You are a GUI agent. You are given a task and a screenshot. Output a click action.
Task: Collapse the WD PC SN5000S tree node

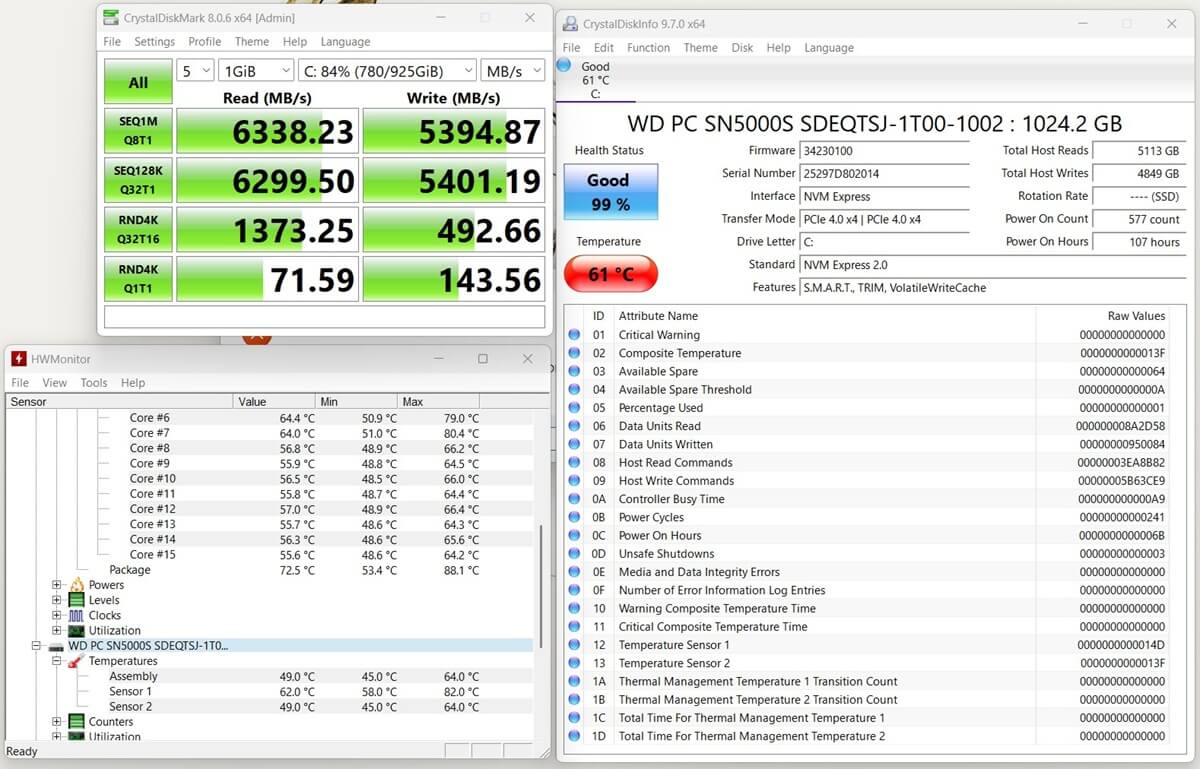click(36, 646)
